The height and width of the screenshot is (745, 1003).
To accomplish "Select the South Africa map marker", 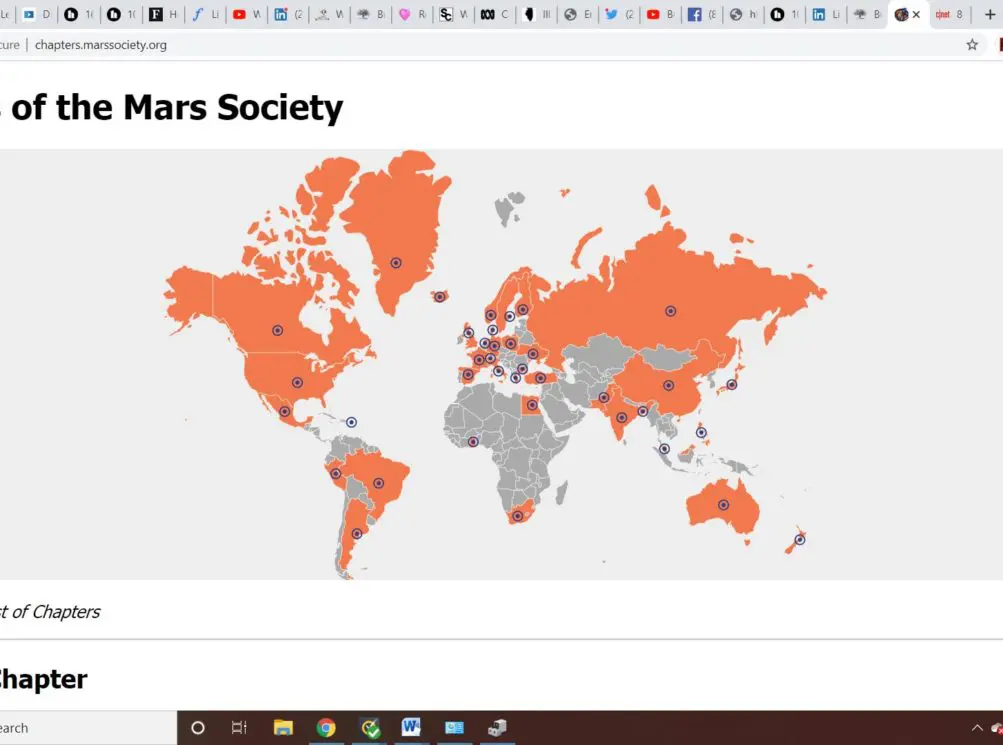I will pos(517,516).
